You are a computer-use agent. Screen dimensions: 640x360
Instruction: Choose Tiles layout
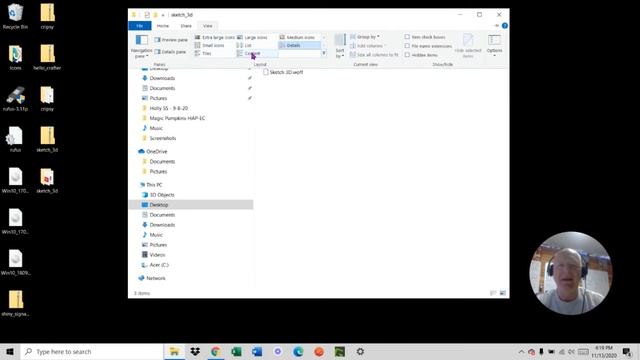203,53
